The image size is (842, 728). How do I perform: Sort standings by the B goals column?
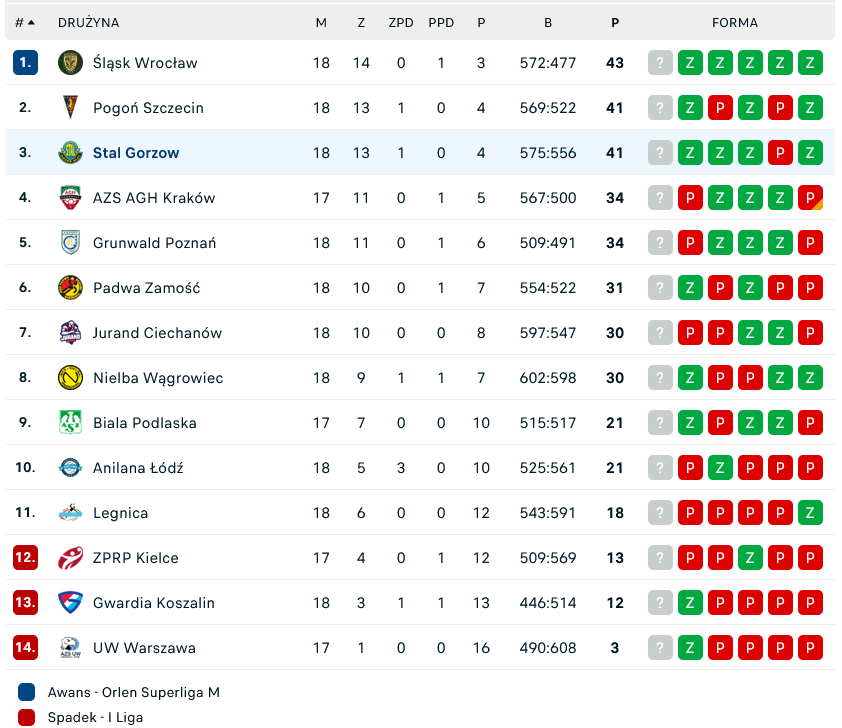(x=548, y=22)
